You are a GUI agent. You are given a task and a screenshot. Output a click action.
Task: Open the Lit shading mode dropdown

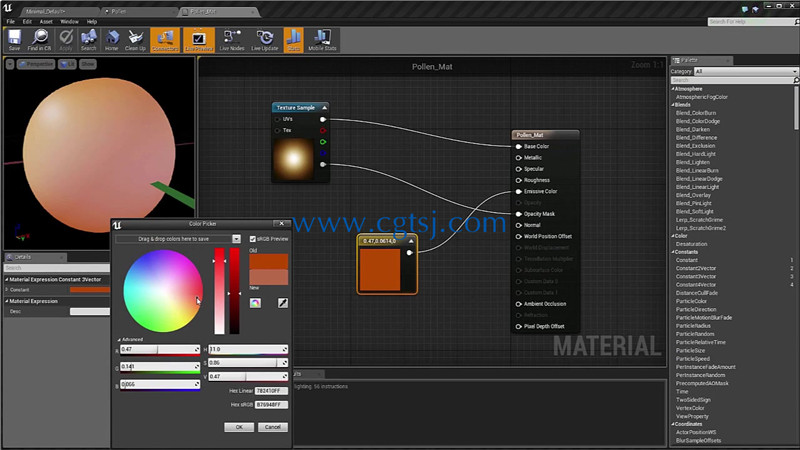click(x=67, y=64)
